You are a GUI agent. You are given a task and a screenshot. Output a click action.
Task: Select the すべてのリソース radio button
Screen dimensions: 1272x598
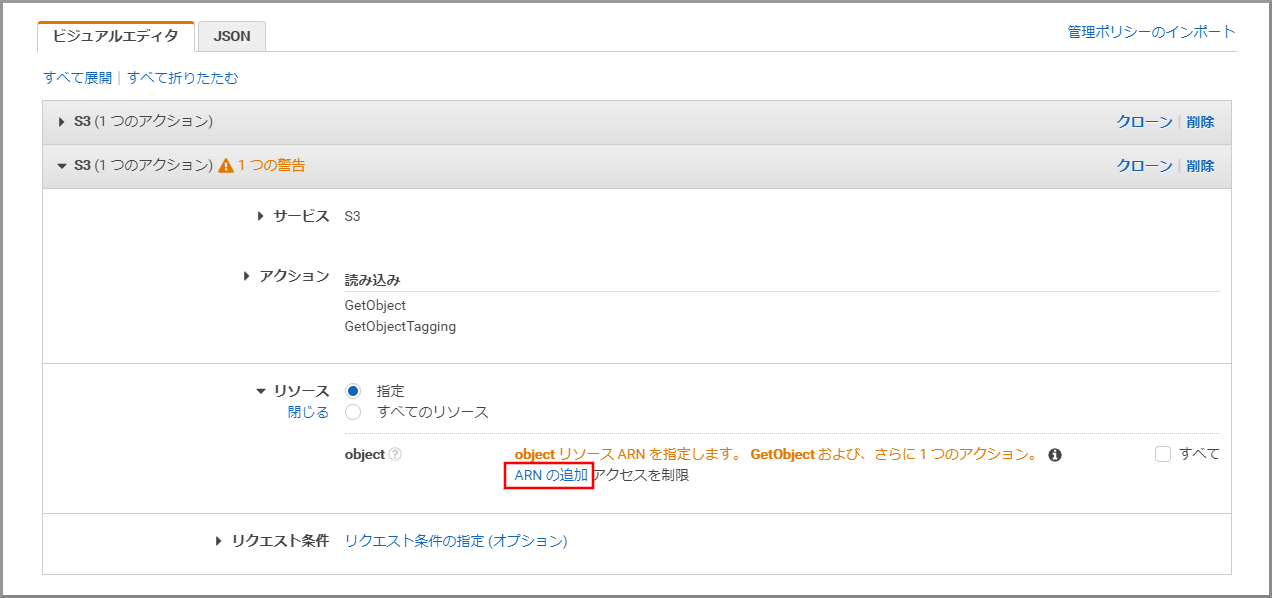point(352,412)
